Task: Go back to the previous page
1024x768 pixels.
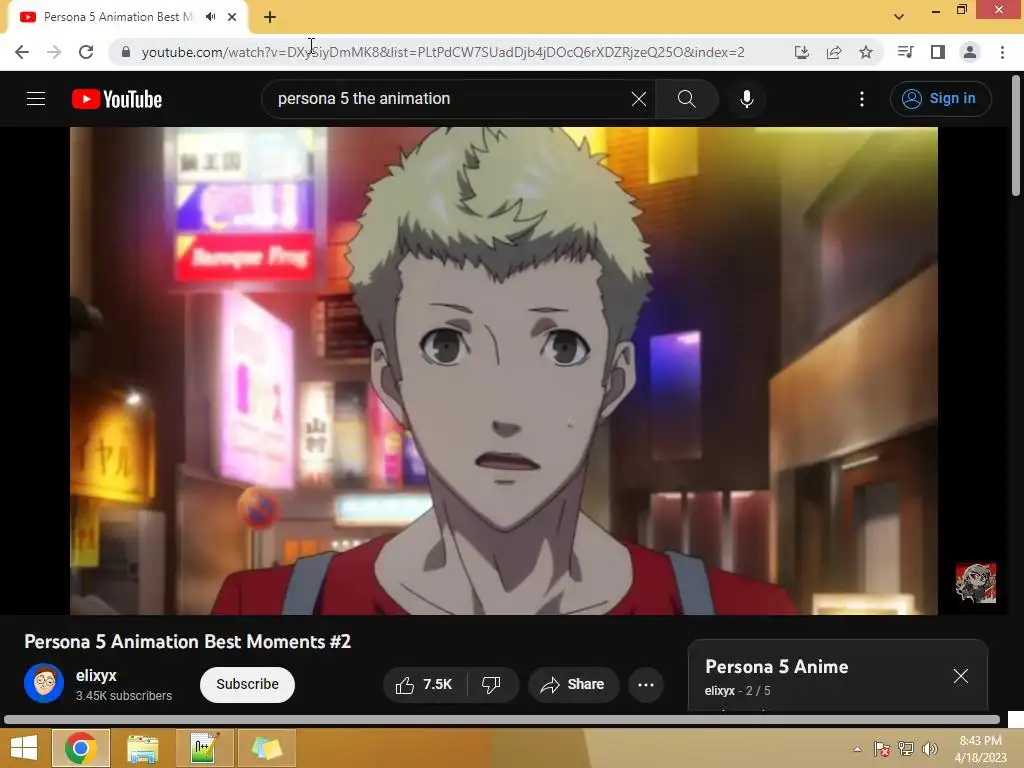Action: [22, 52]
